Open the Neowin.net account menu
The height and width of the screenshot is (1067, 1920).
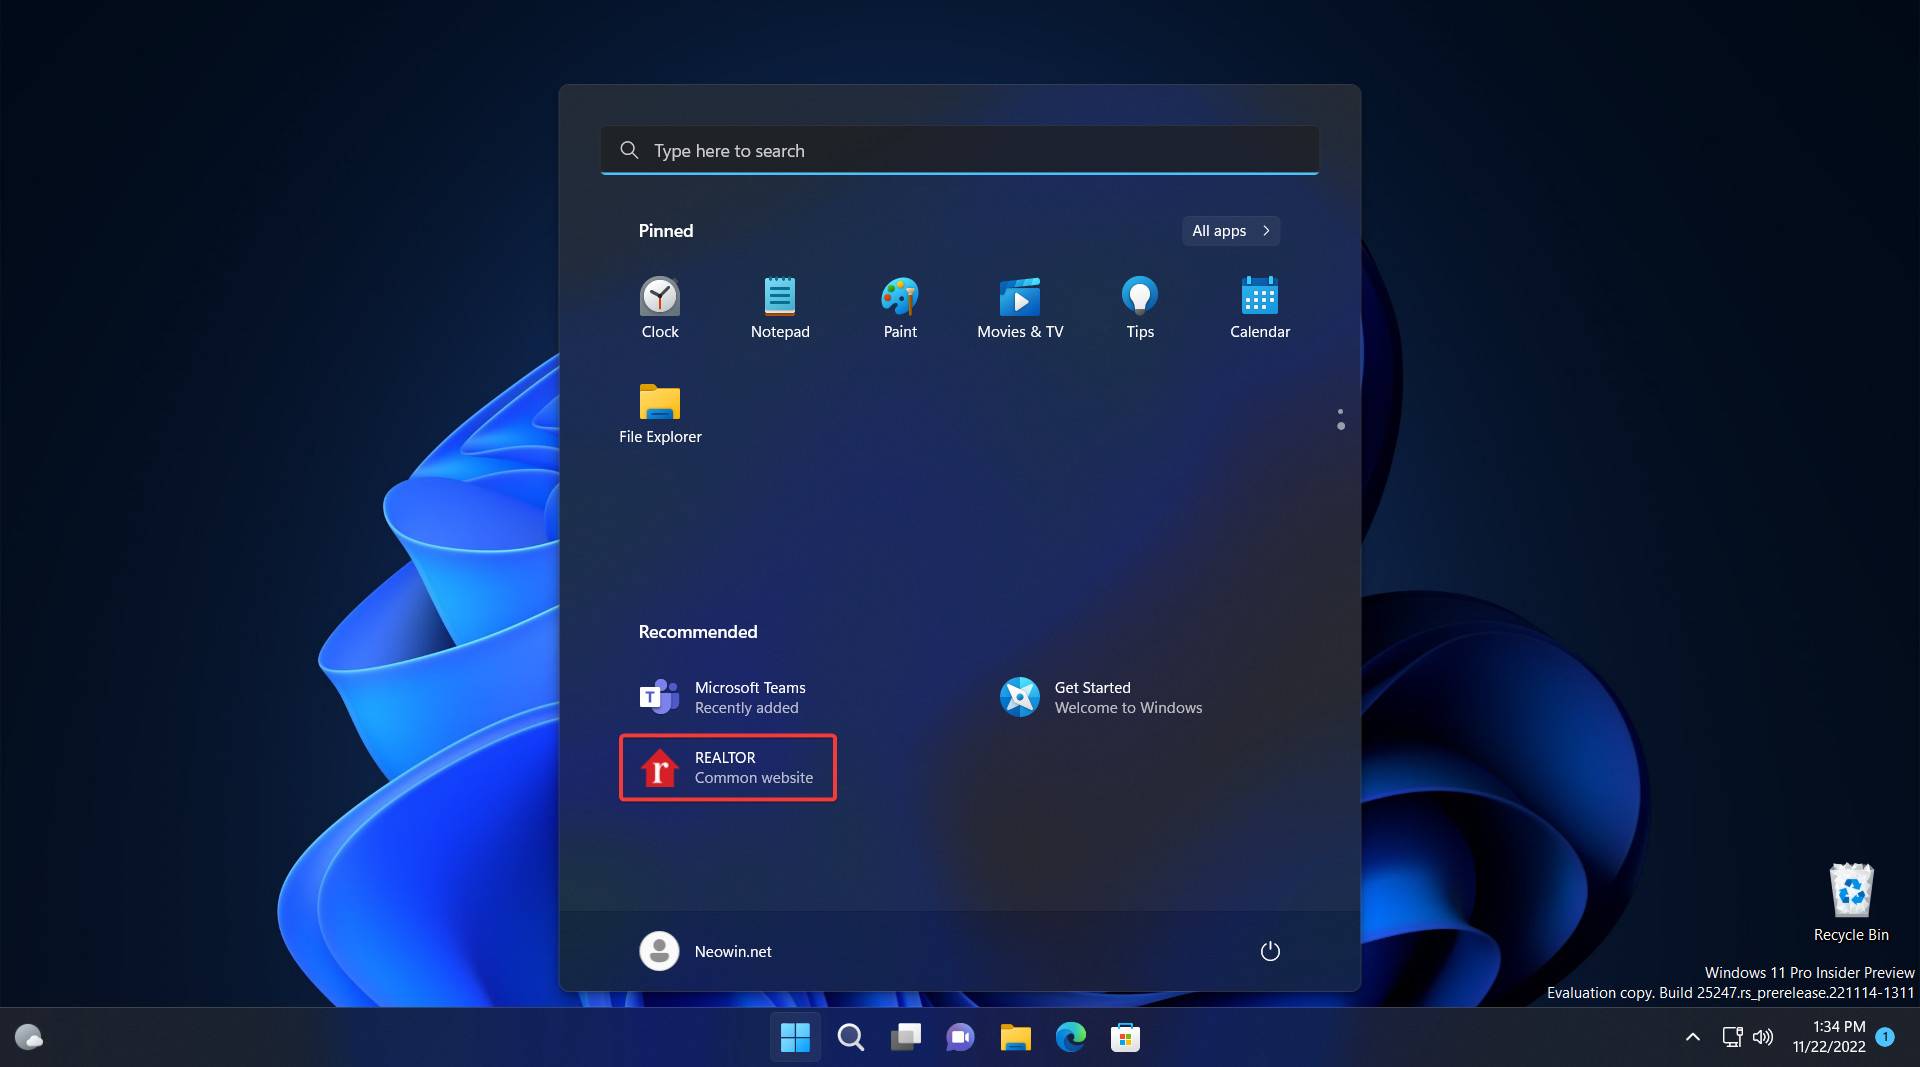pyautogui.click(x=705, y=951)
